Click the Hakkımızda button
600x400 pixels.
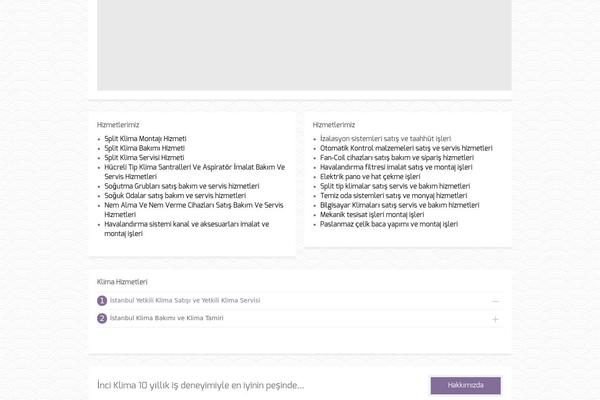[465, 385]
